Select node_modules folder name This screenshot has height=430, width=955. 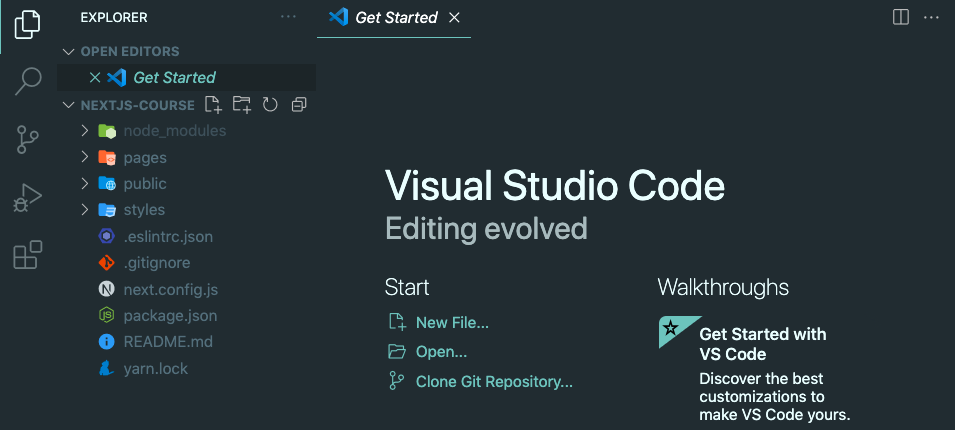coord(175,131)
